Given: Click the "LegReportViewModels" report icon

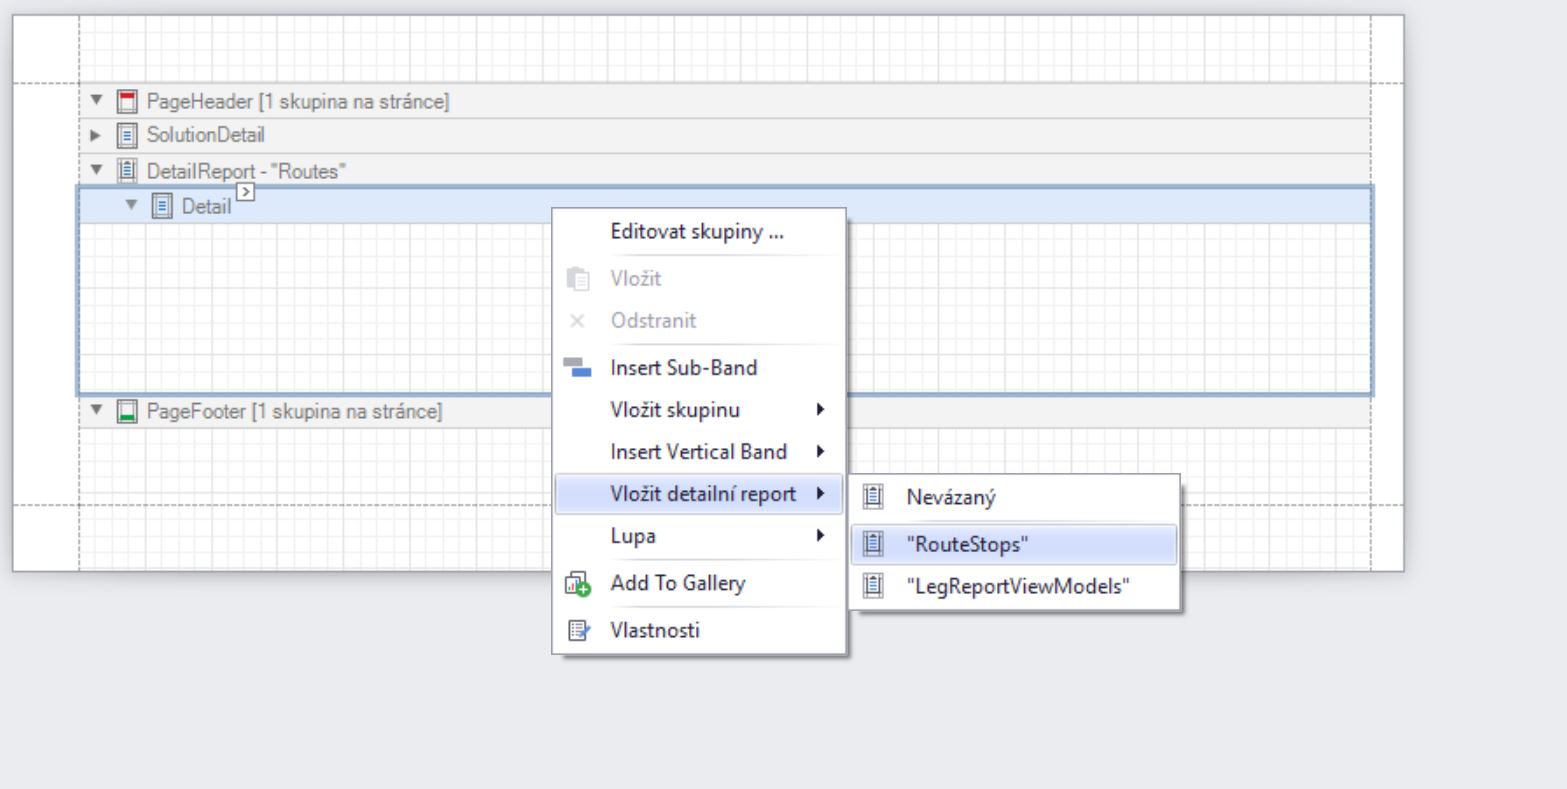Looking at the screenshot, I should tap(873, 588).
